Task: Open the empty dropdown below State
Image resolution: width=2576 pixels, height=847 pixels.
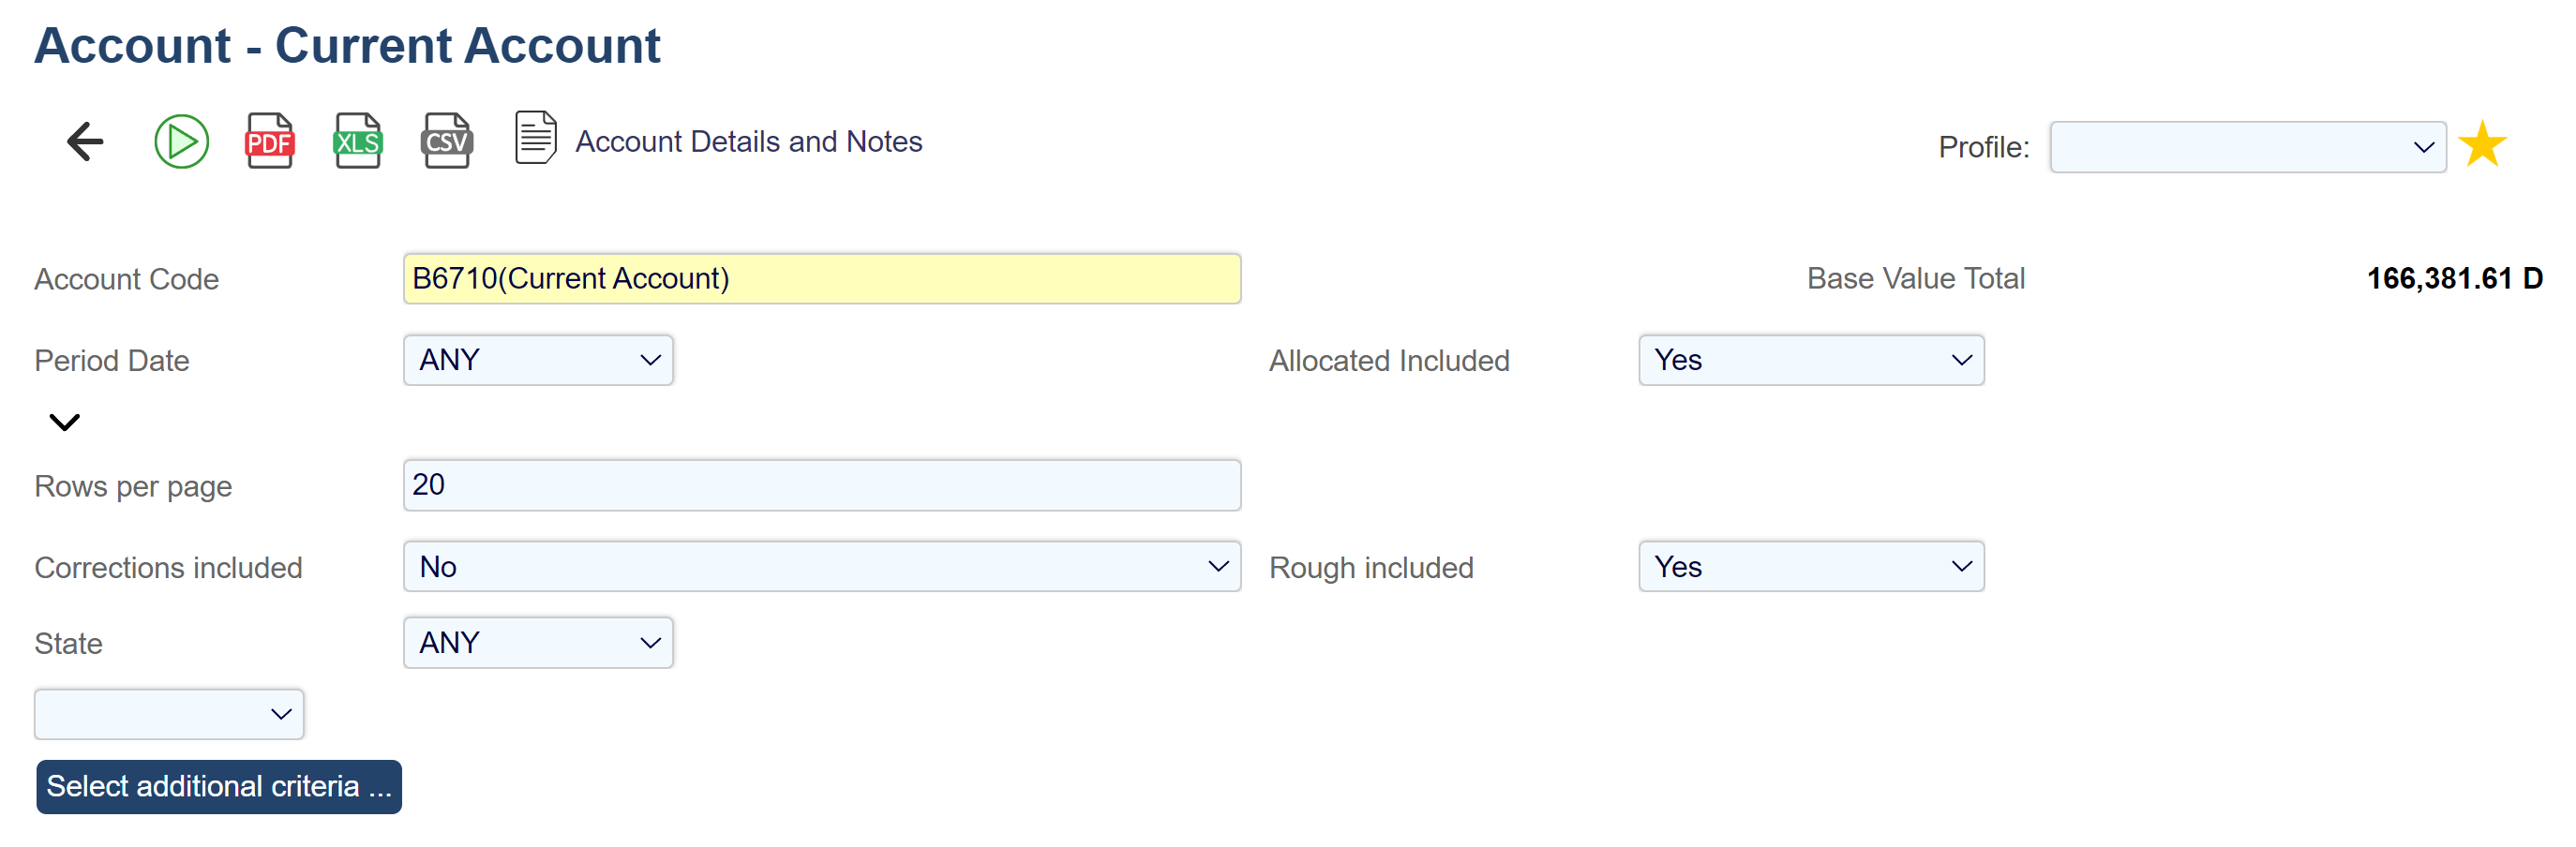Action: point(169,714)
